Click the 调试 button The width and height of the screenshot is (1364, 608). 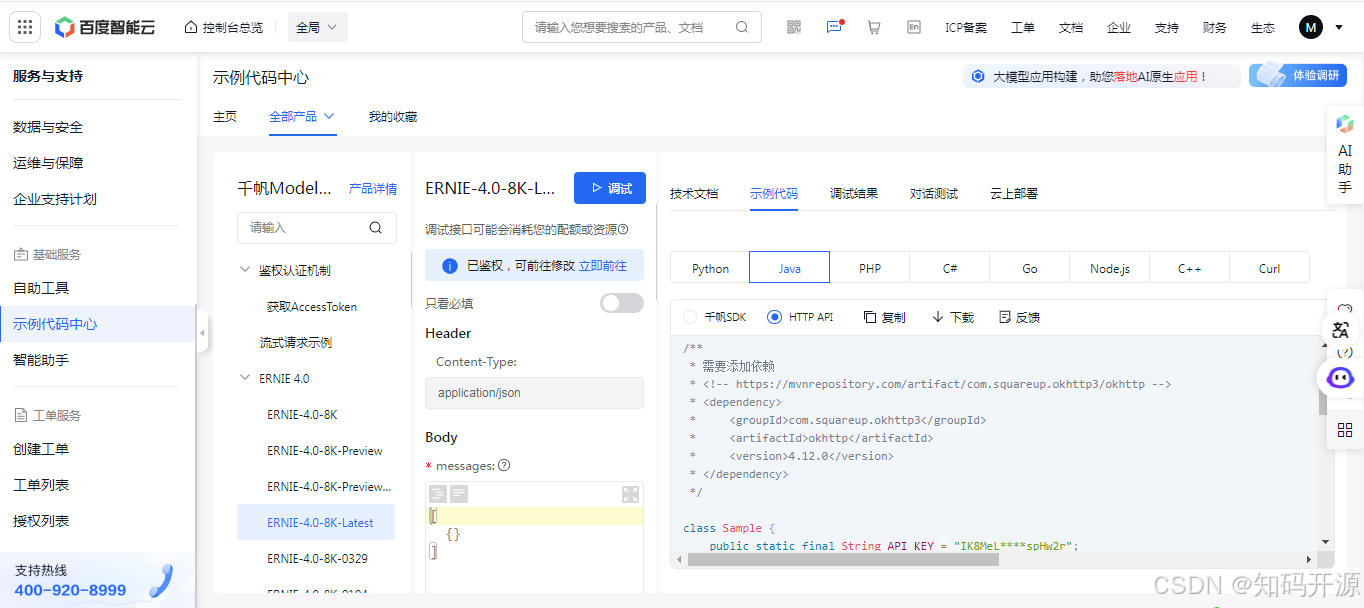(609, 187)
